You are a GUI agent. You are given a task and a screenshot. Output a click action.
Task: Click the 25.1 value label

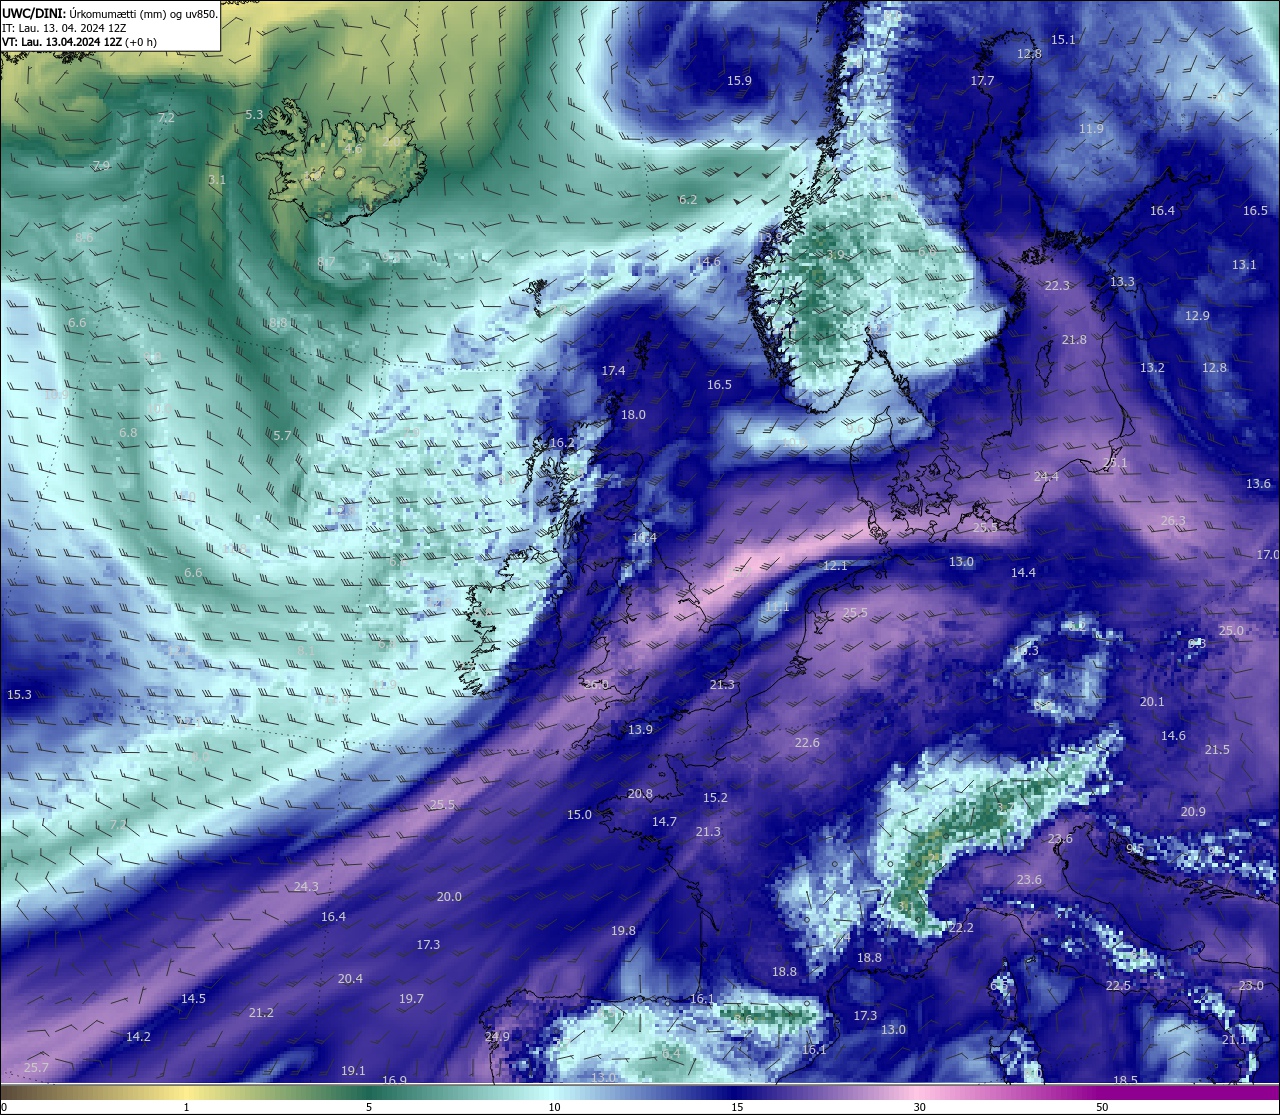pos(1115,463)
